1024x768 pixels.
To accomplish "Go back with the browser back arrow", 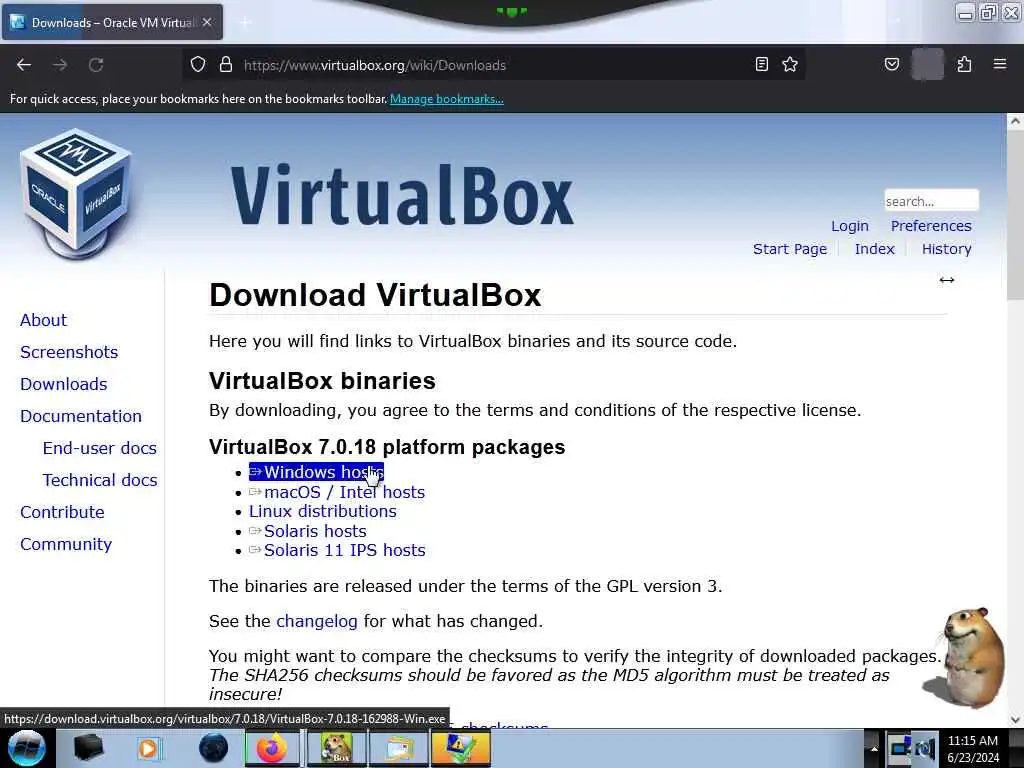I will coord(24,65).
